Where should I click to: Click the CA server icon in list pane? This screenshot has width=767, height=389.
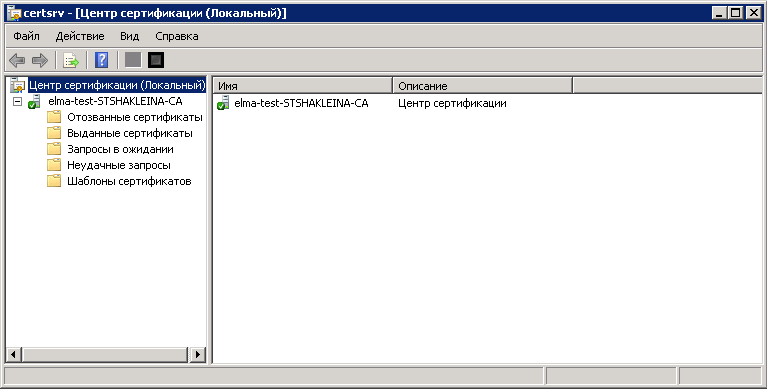223,103
